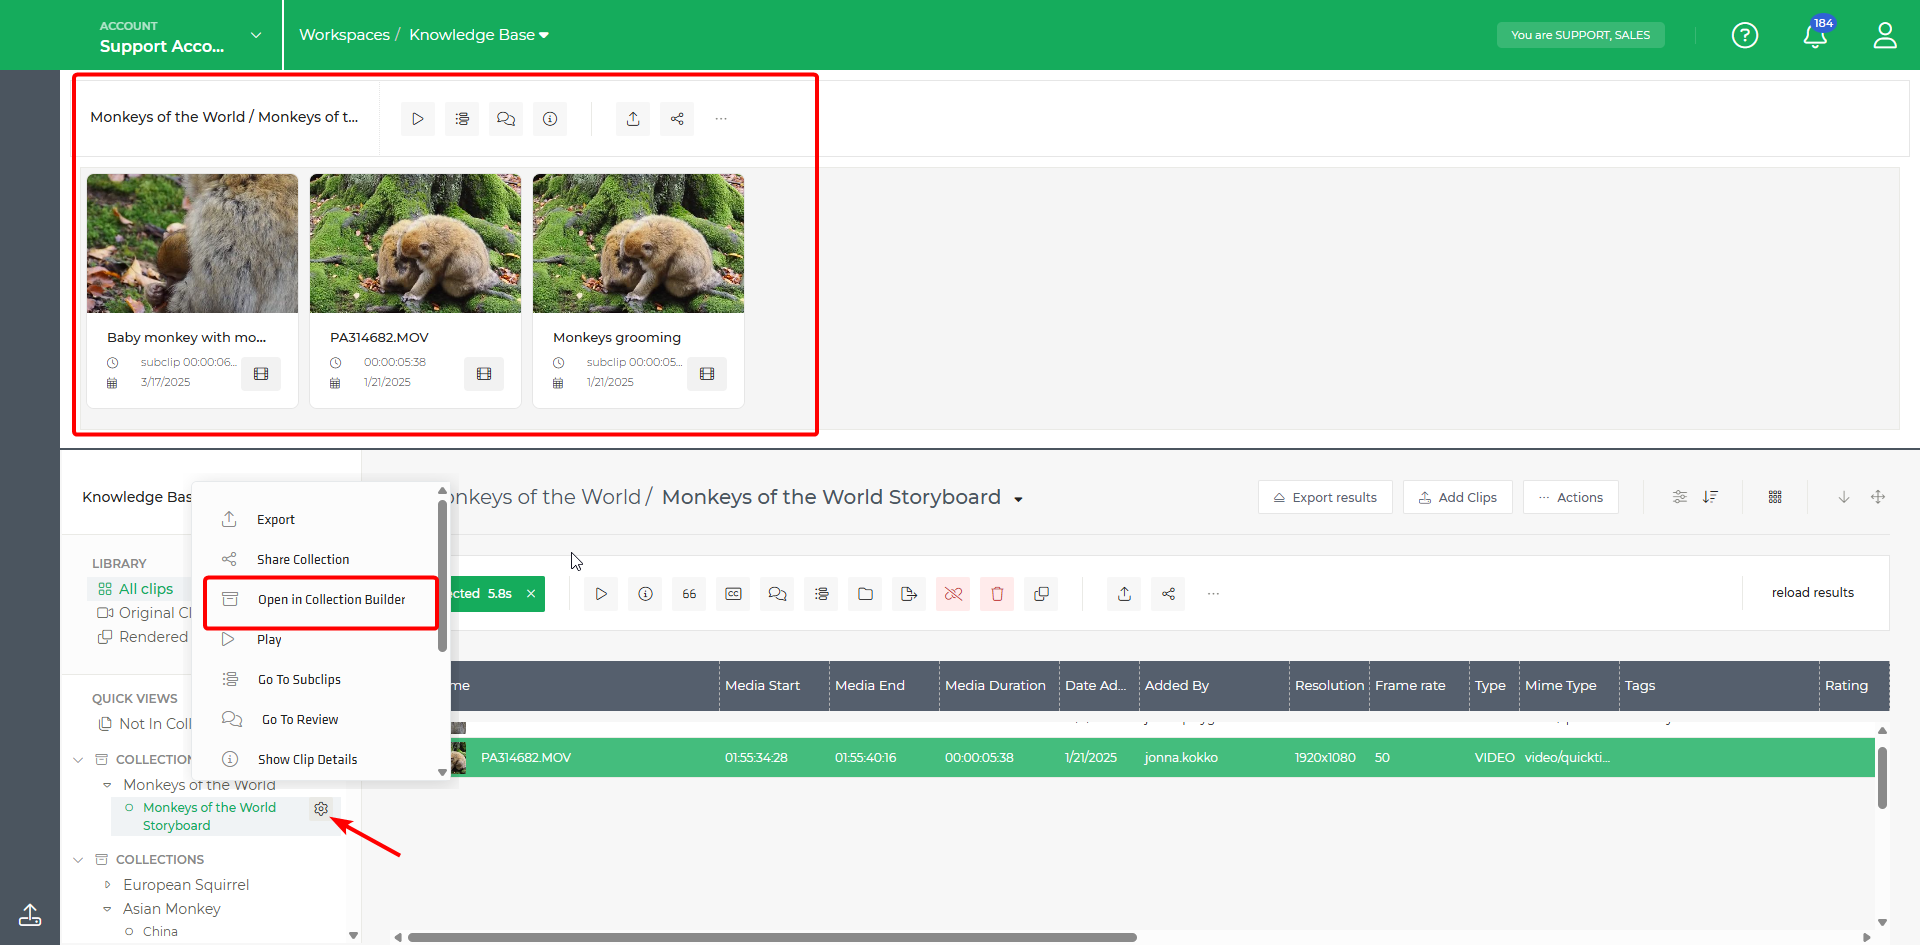Toggle the filter options panel
Viewport: 1920px width, 945px height.
1679,497
